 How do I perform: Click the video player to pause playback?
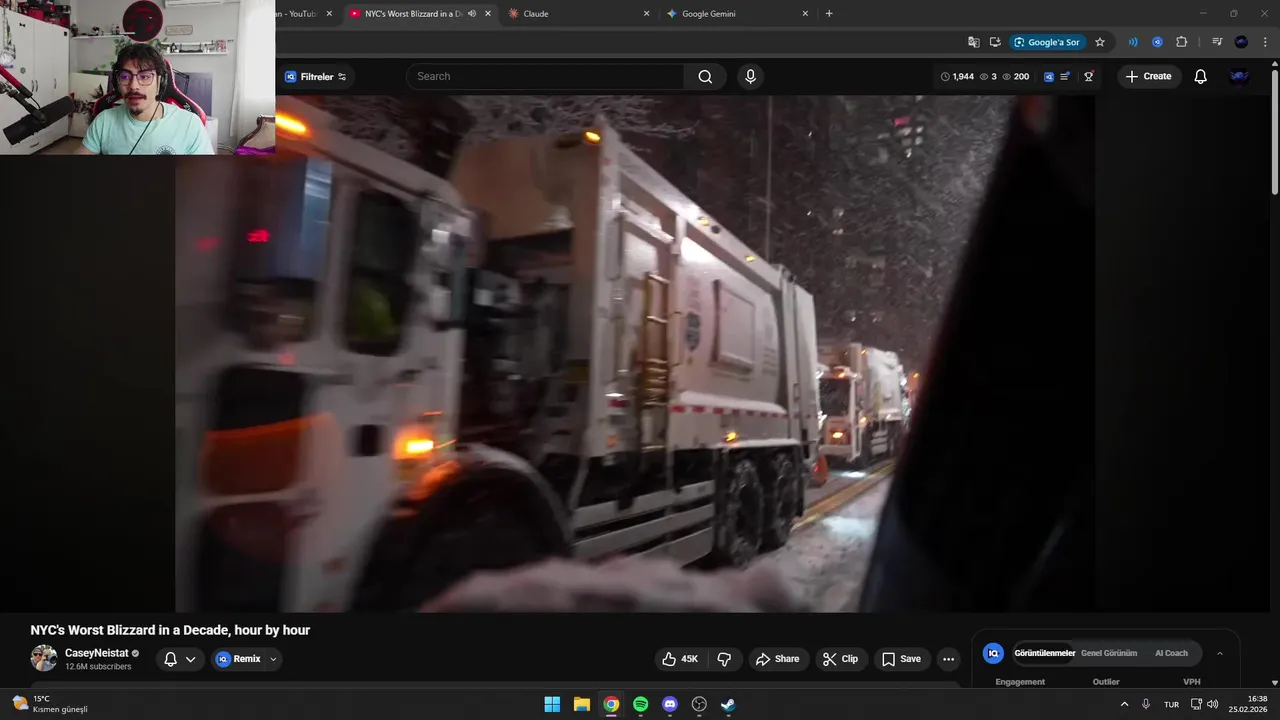635,353
